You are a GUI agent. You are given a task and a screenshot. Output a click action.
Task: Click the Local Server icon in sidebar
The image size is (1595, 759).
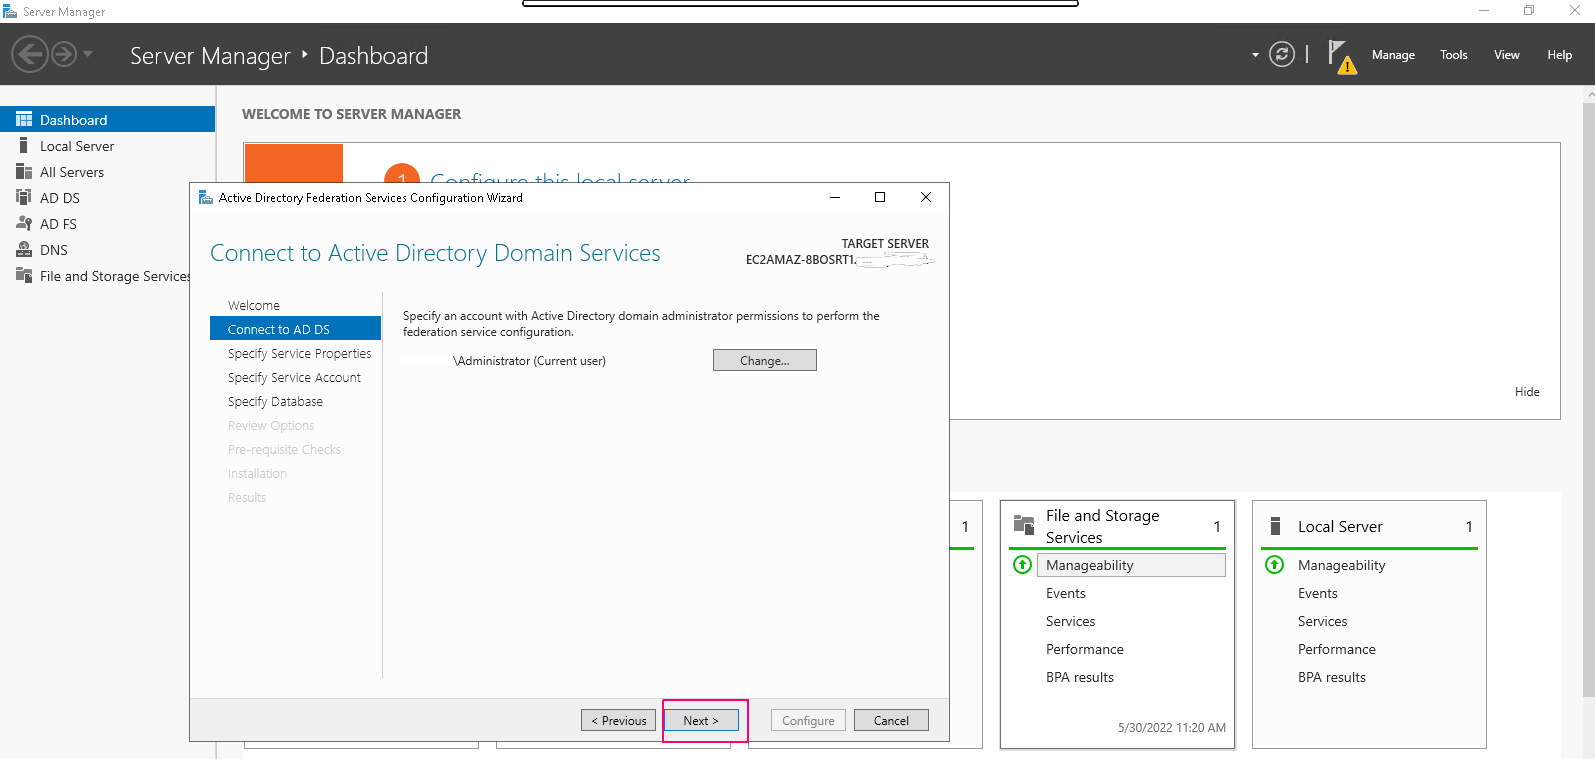coord(24,145)
